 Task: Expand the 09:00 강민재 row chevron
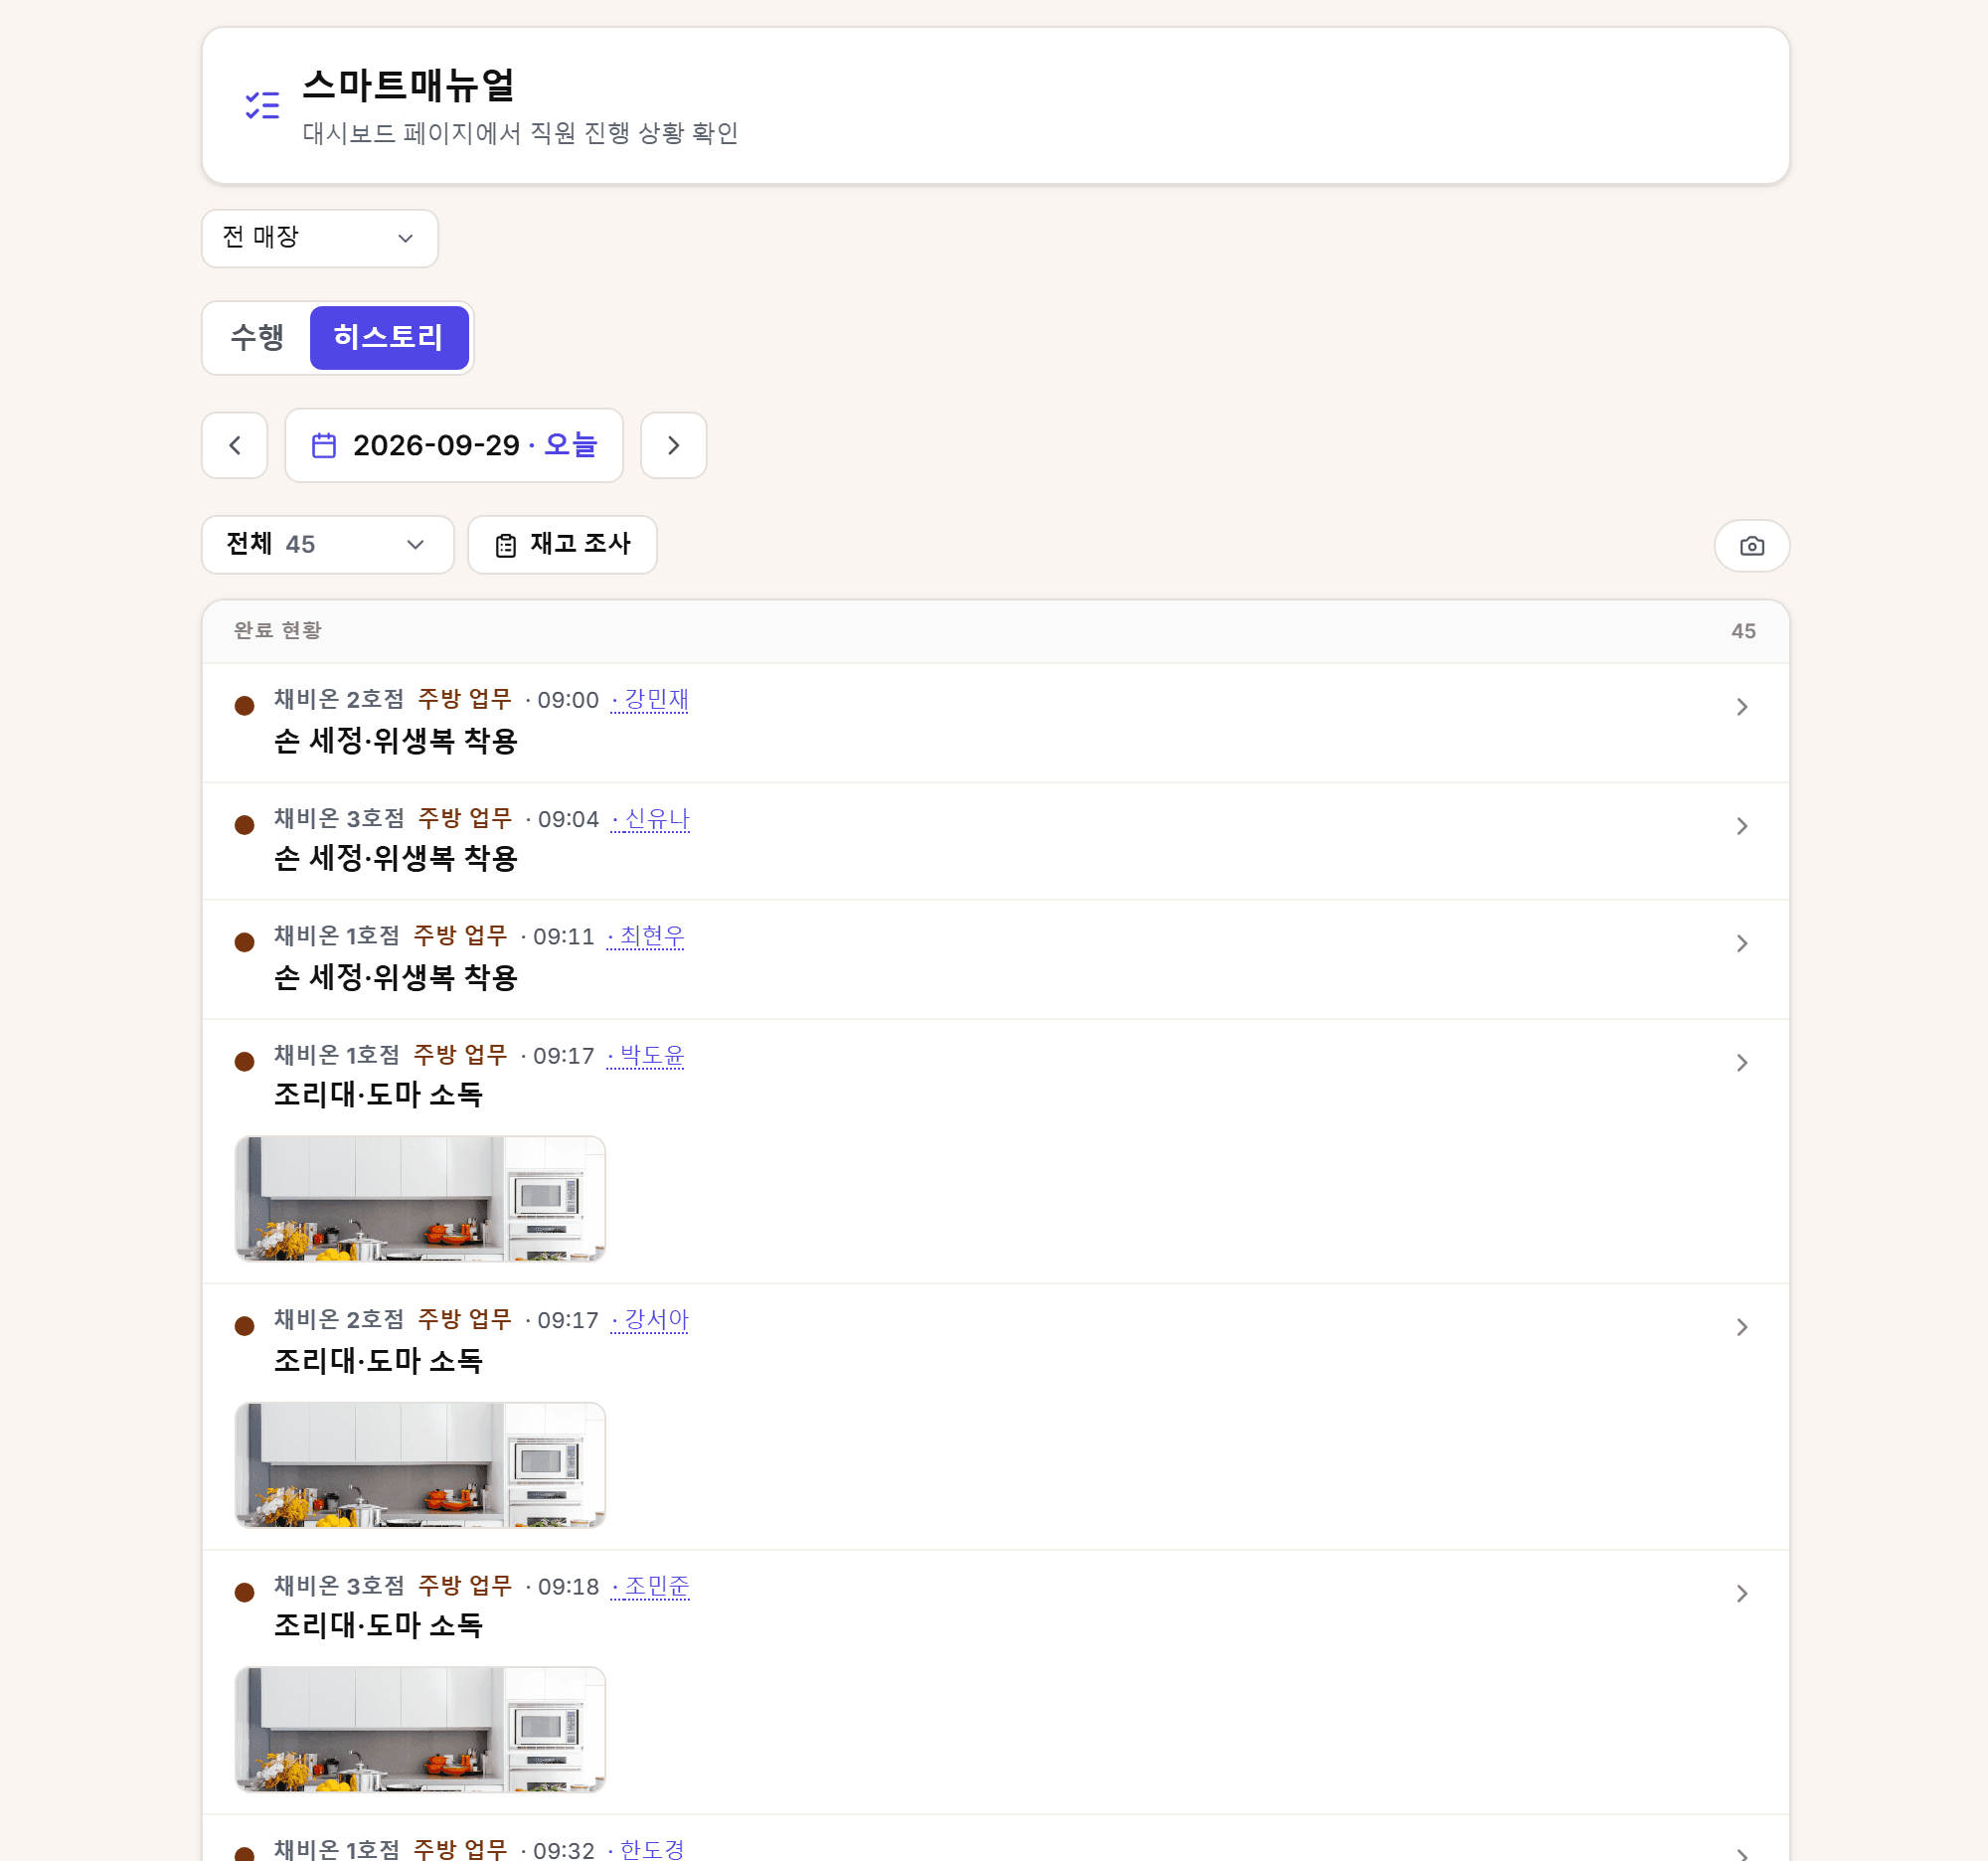click(1742, 707)
